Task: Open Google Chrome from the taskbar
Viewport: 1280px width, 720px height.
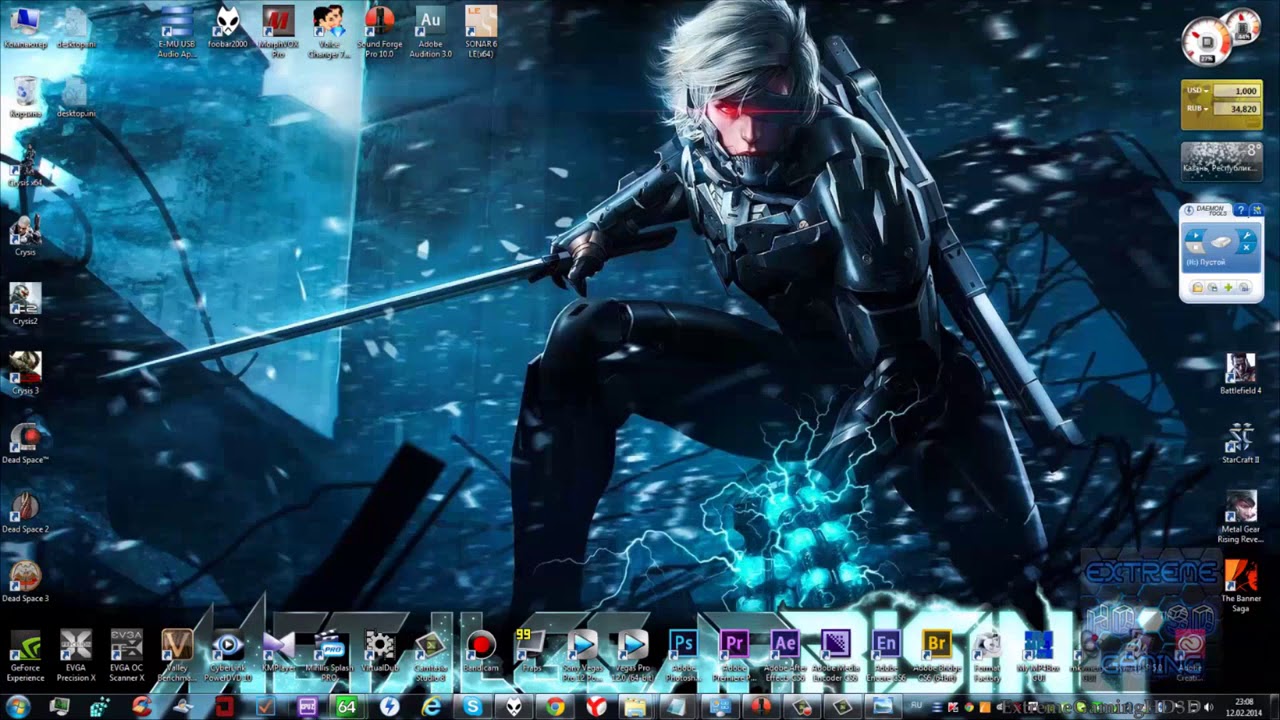Action: [554, 707]
